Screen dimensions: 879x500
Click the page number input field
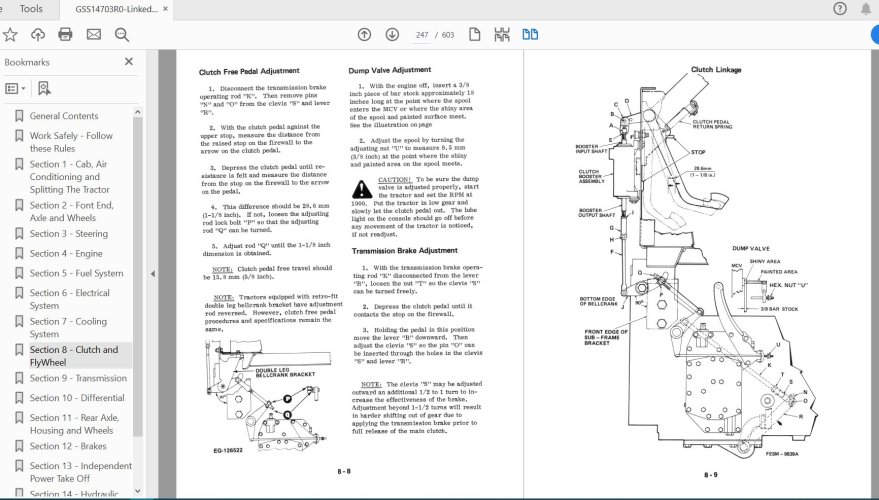tap(422, 35)
